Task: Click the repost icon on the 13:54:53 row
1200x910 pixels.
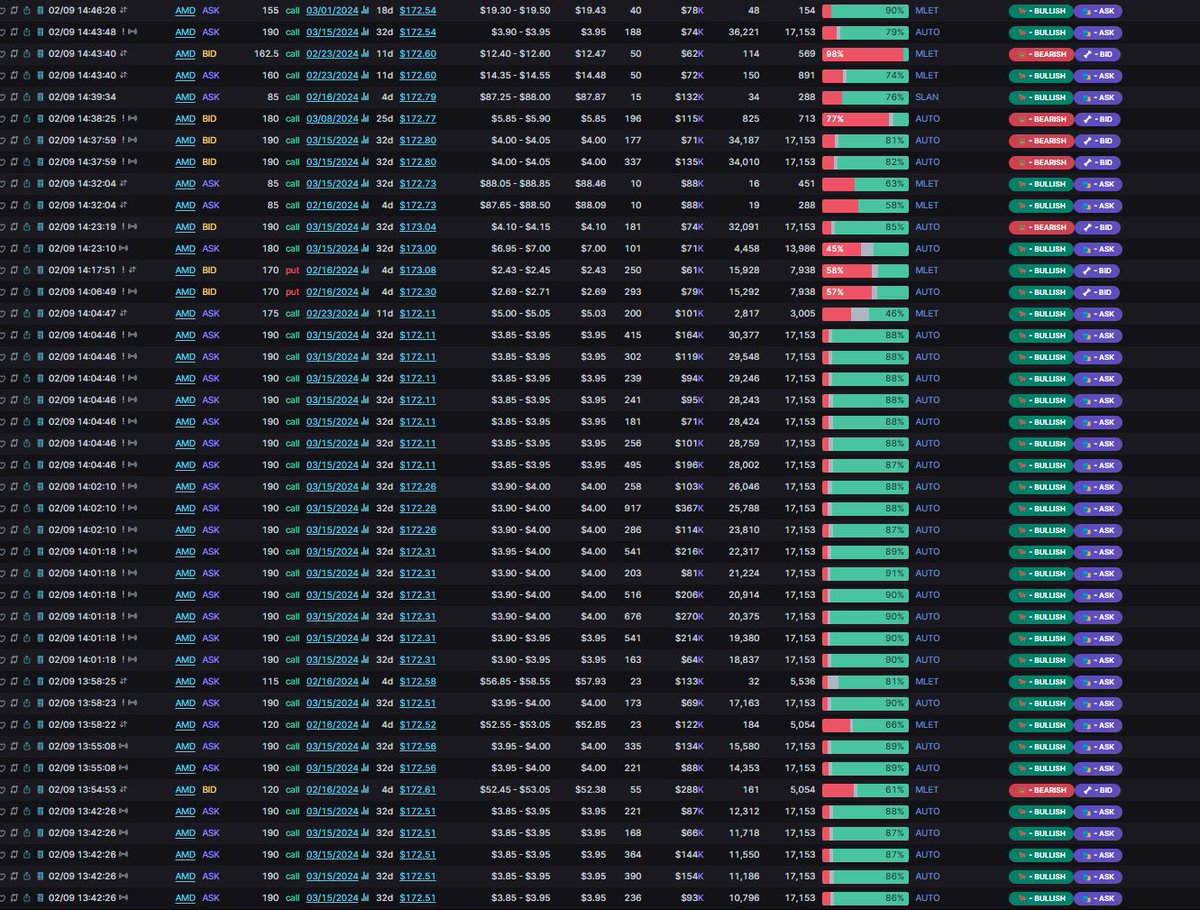Action: click(x=14, y=790)
